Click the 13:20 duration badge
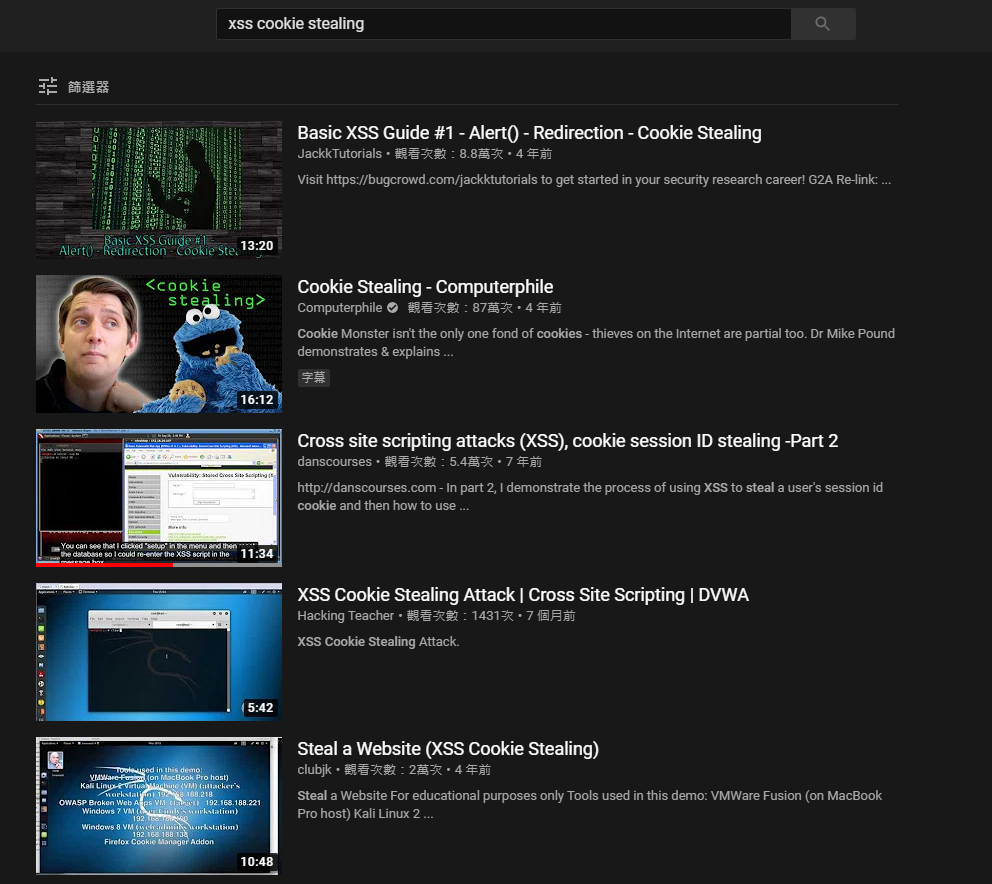Image resolution: width=992 pixels, height=884 pixels. point(257,246)
